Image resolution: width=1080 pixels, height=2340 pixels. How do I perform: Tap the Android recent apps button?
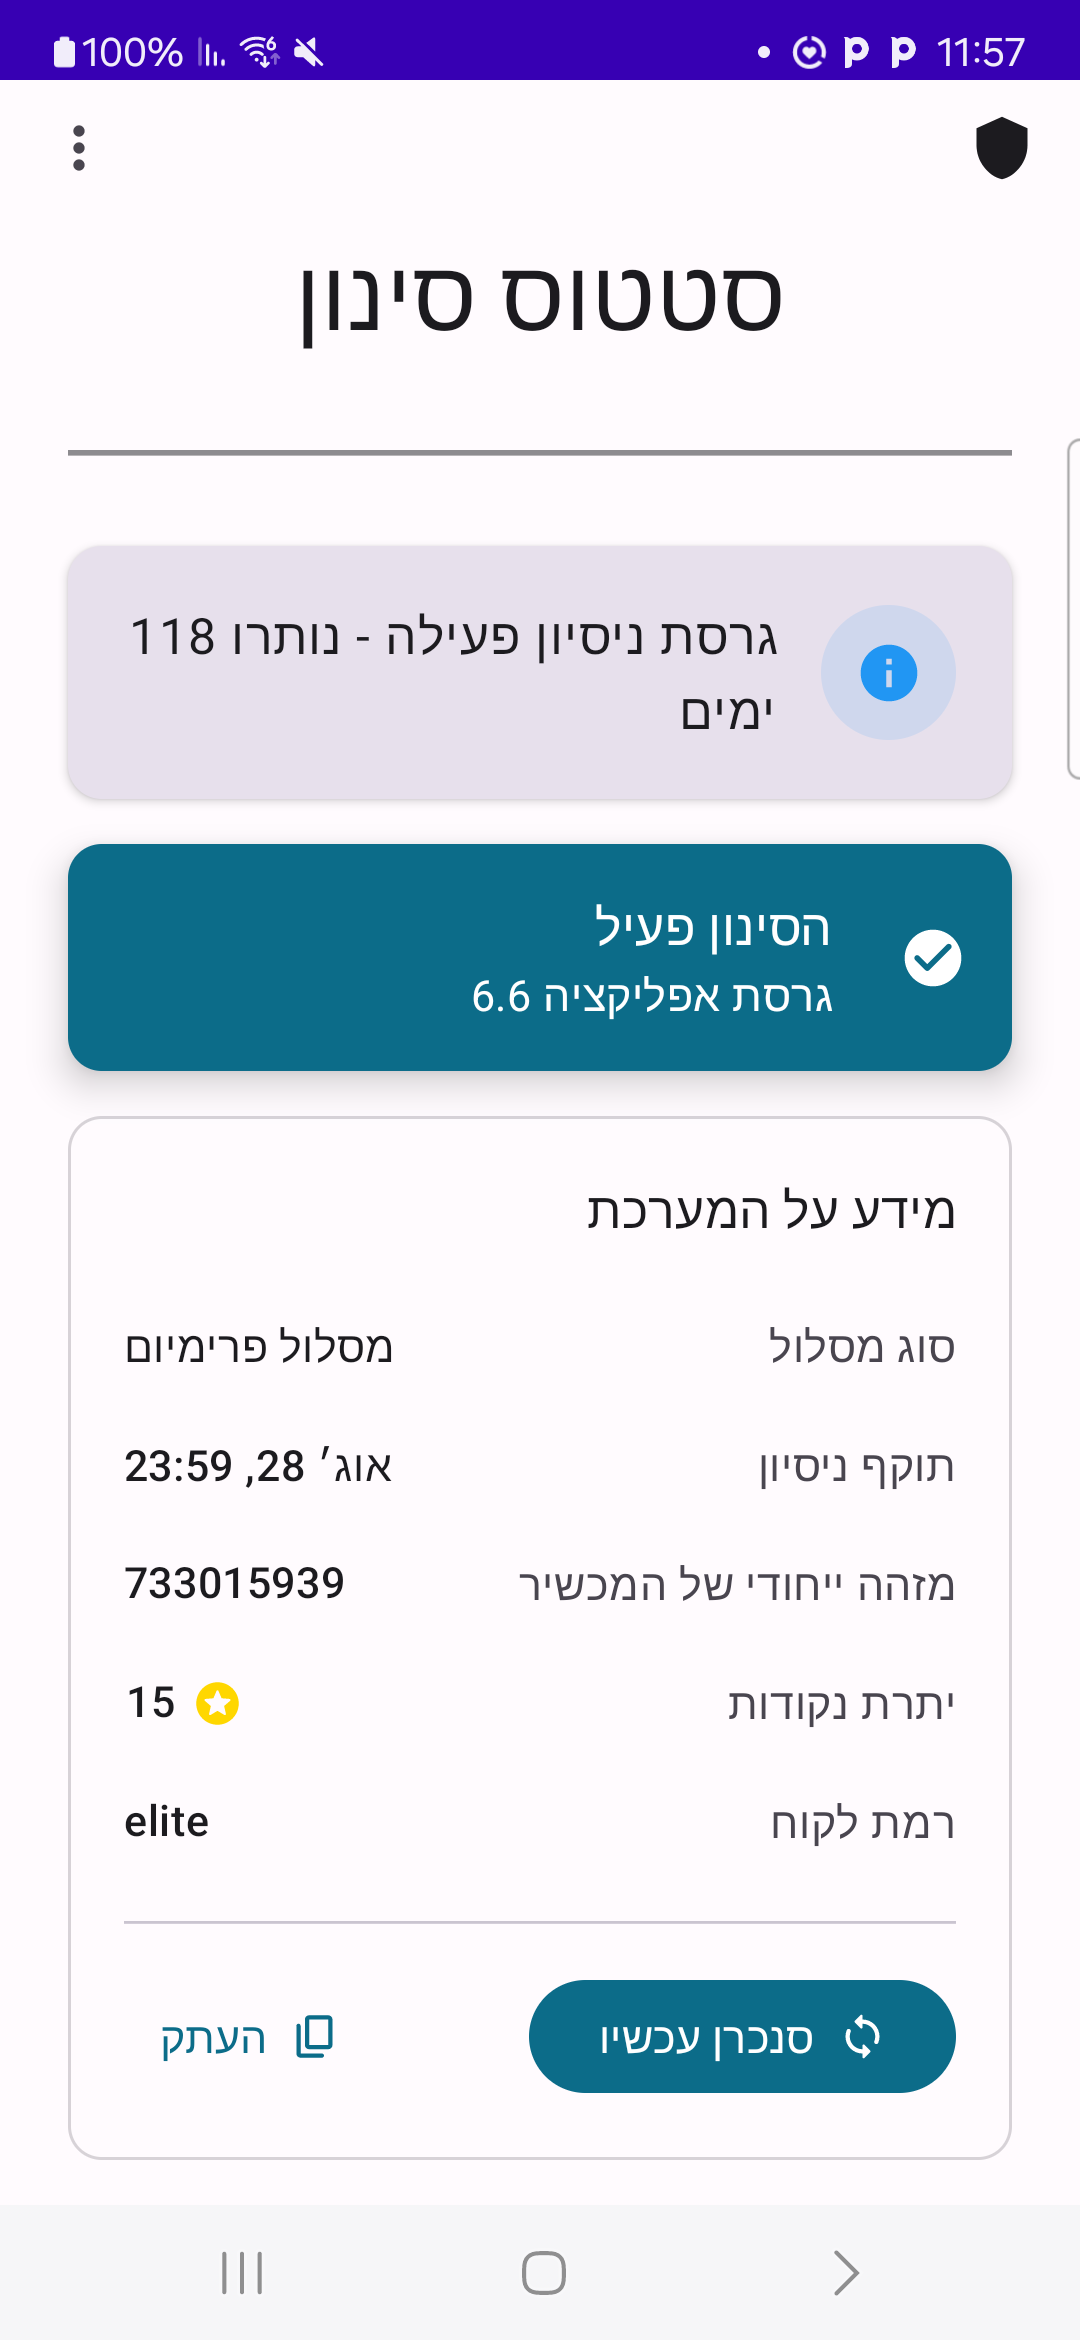pyautogui.click(x=242, y=2273)
